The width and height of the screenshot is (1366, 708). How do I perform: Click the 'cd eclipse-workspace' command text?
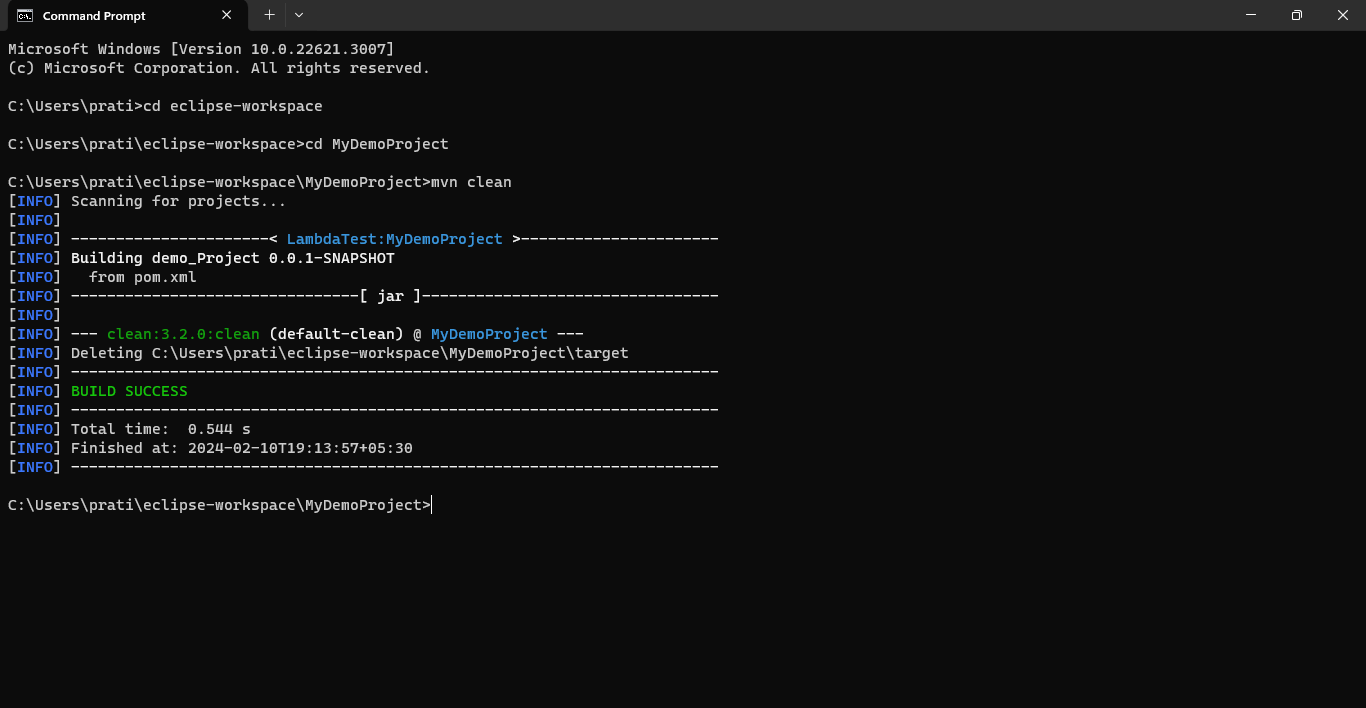click(x=232, y=106)
